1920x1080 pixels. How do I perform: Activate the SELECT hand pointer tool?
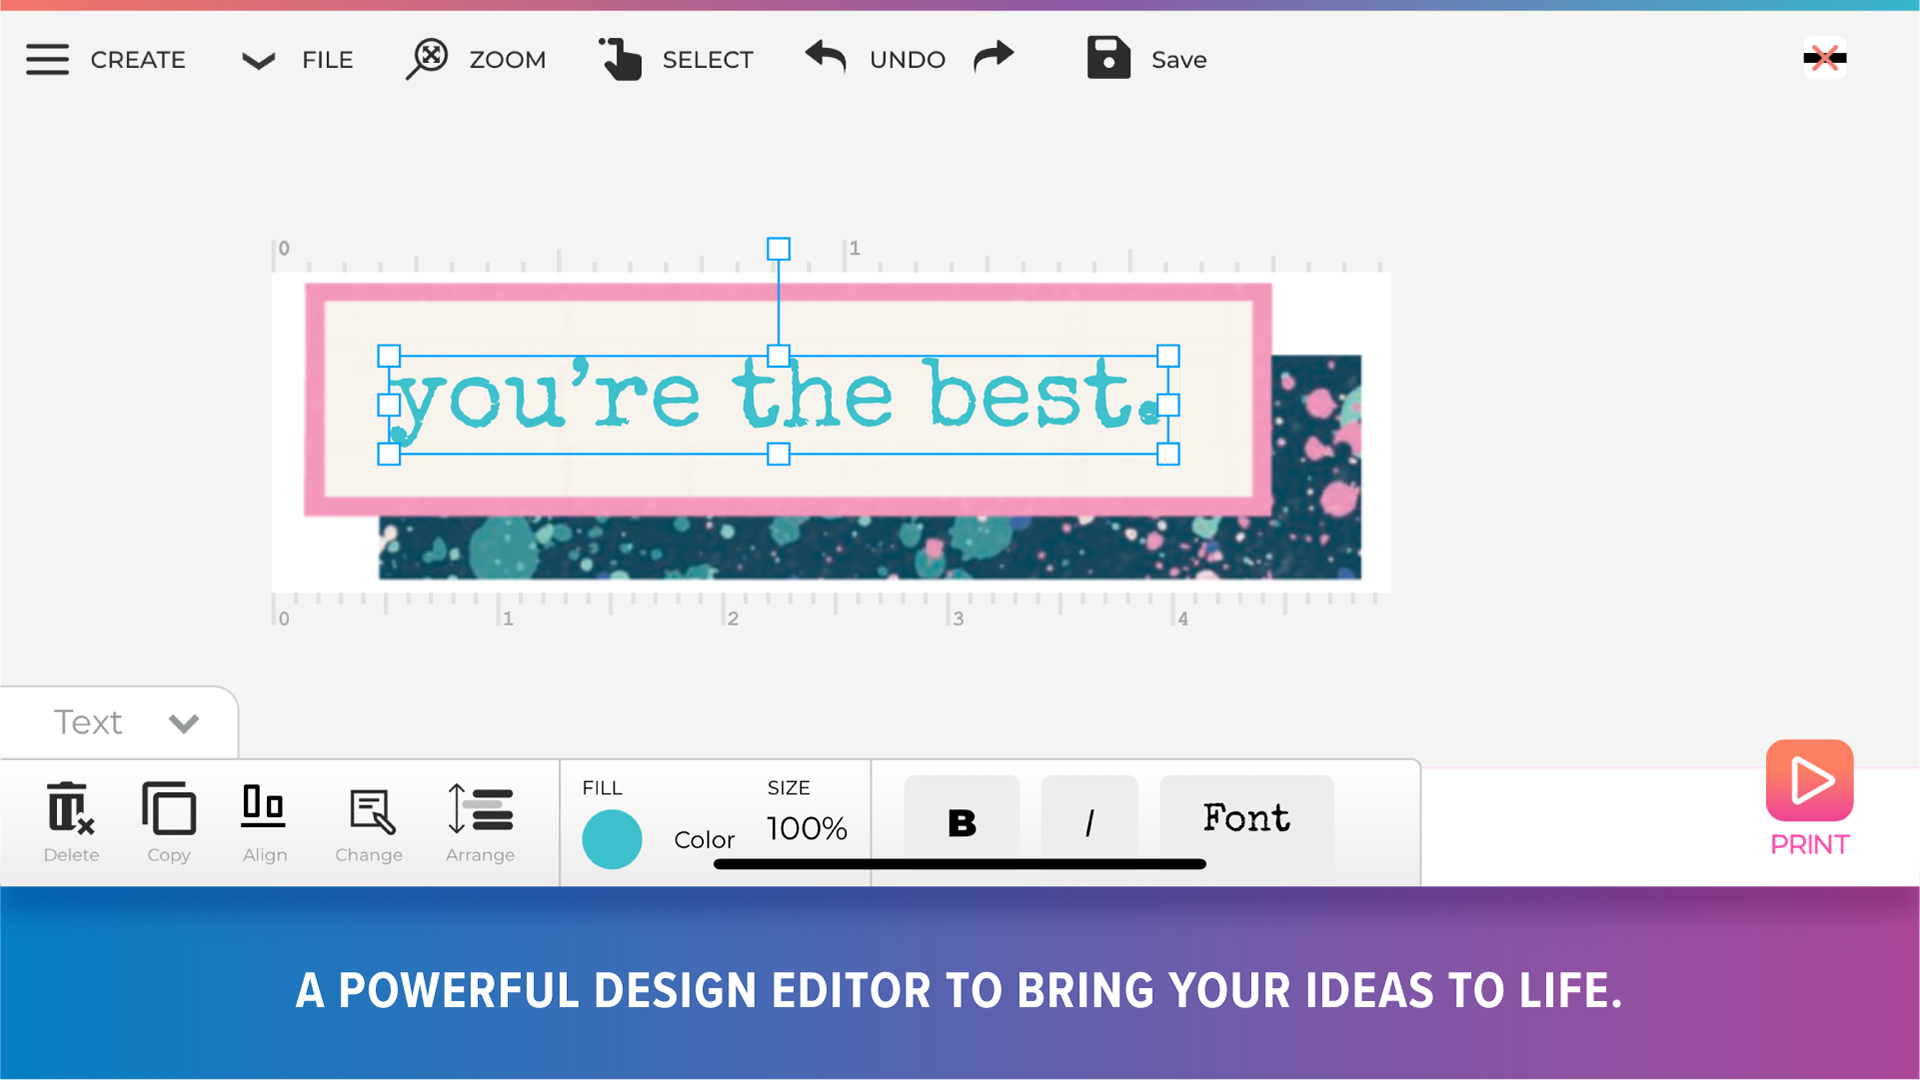[x=620, y=59]
